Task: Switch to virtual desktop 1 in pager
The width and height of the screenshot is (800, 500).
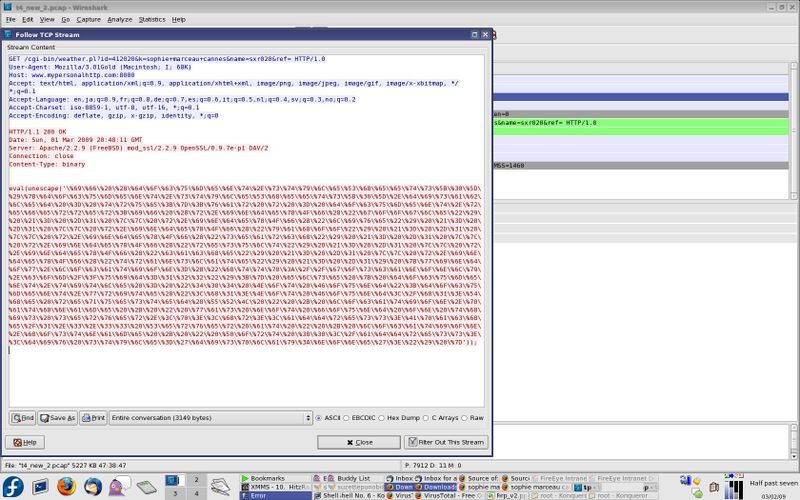Action: pos(174,480)
